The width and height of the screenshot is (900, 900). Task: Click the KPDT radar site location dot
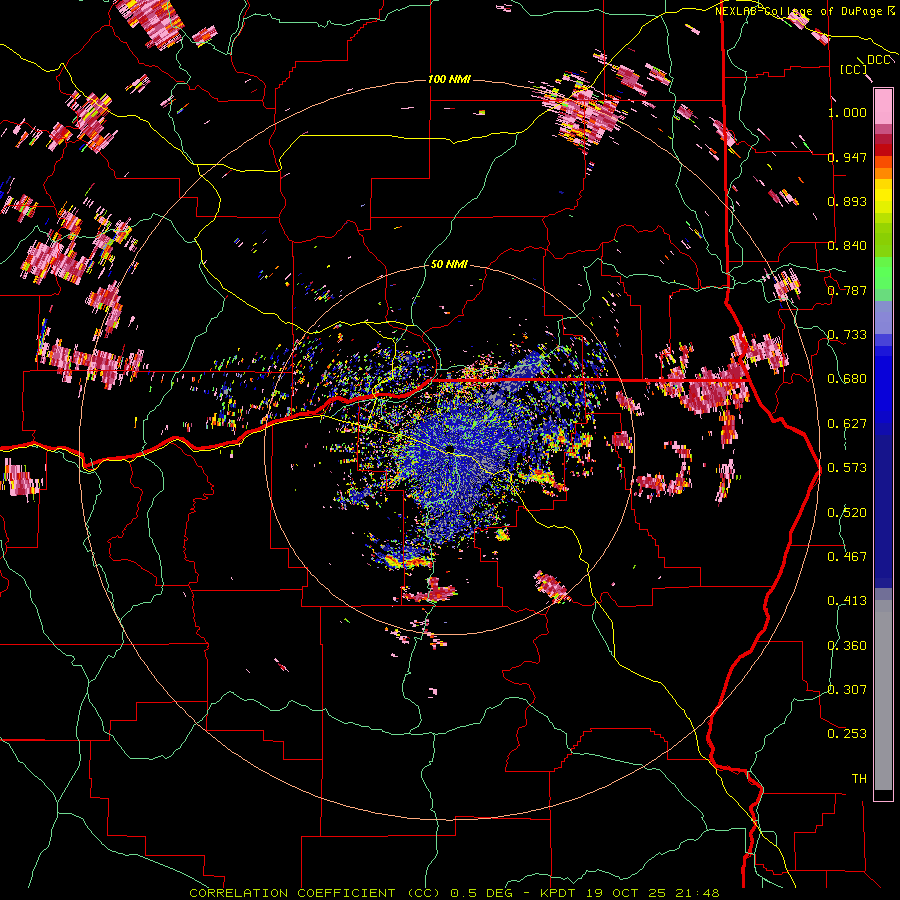click(x=451, y=448)
